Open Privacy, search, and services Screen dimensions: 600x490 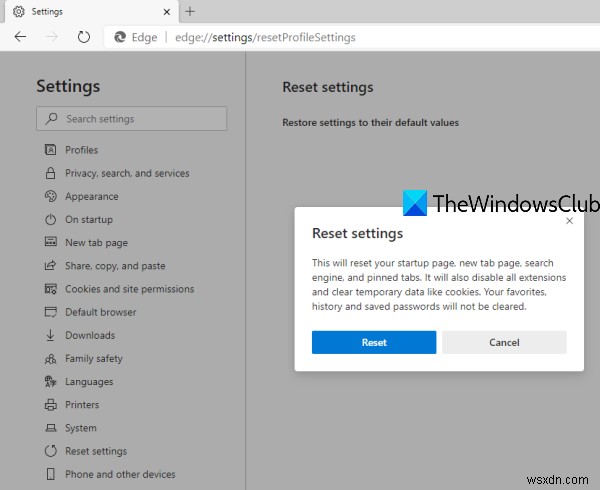click(x=127, y=173)
